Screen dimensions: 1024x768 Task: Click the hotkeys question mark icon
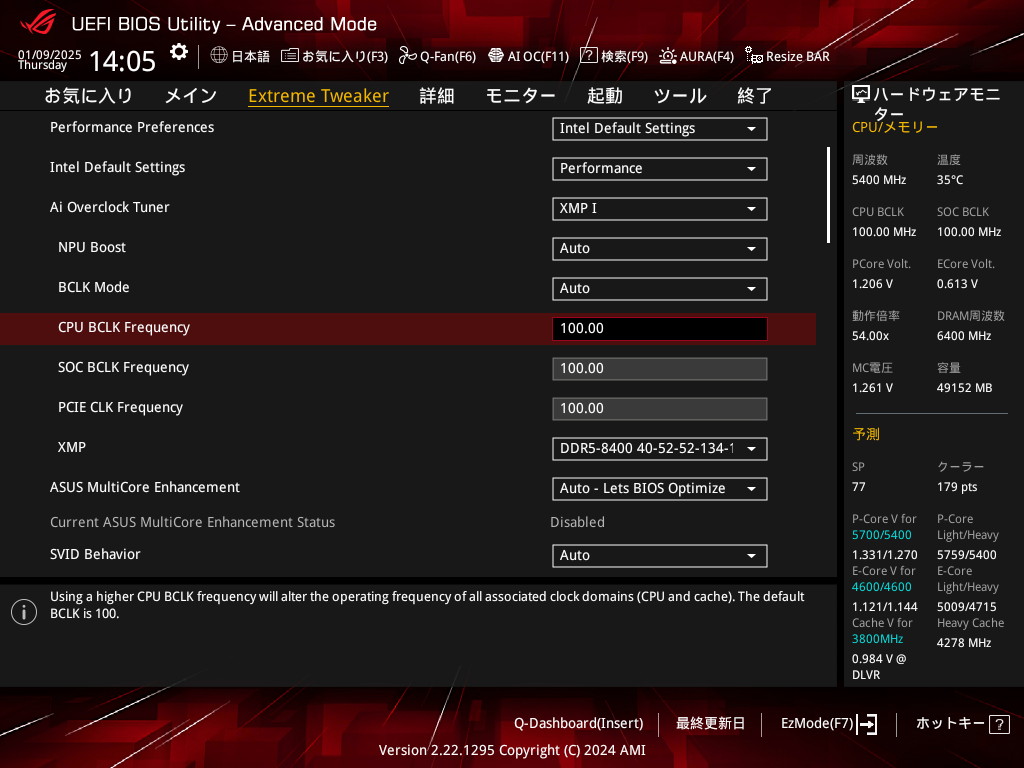[999, 724]
